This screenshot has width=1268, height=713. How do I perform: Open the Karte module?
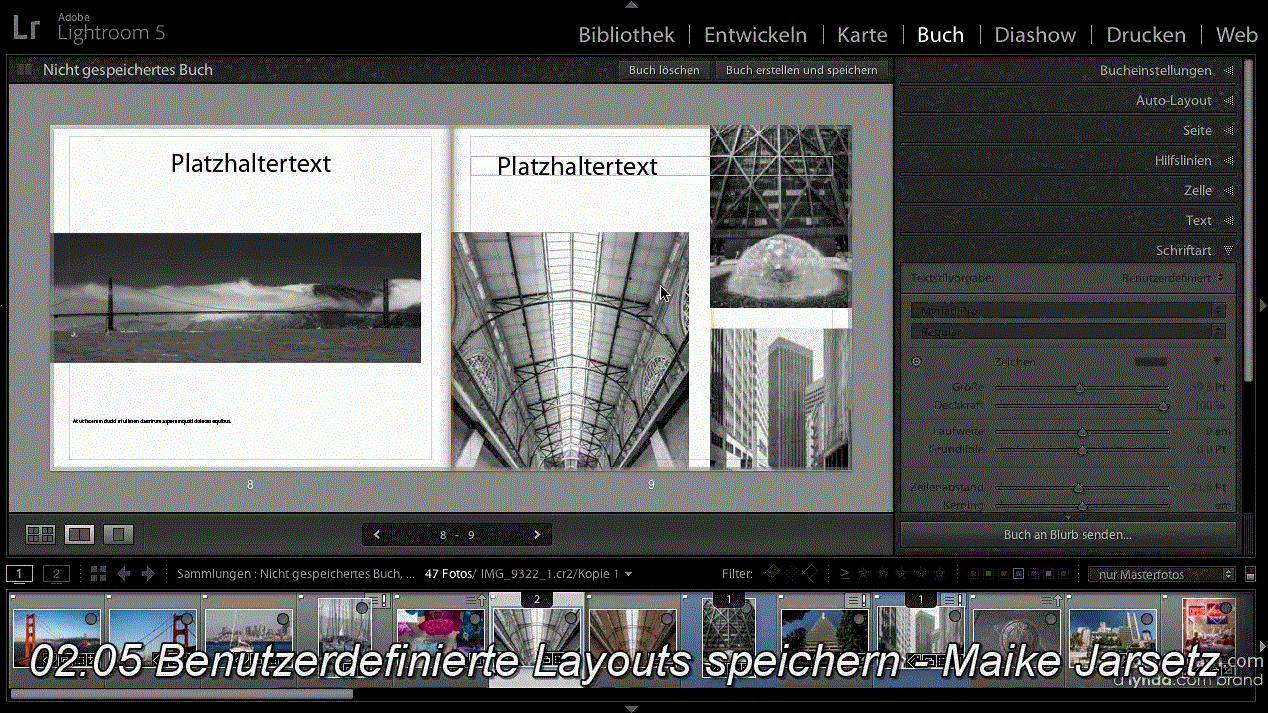click(x=862, y=34)
